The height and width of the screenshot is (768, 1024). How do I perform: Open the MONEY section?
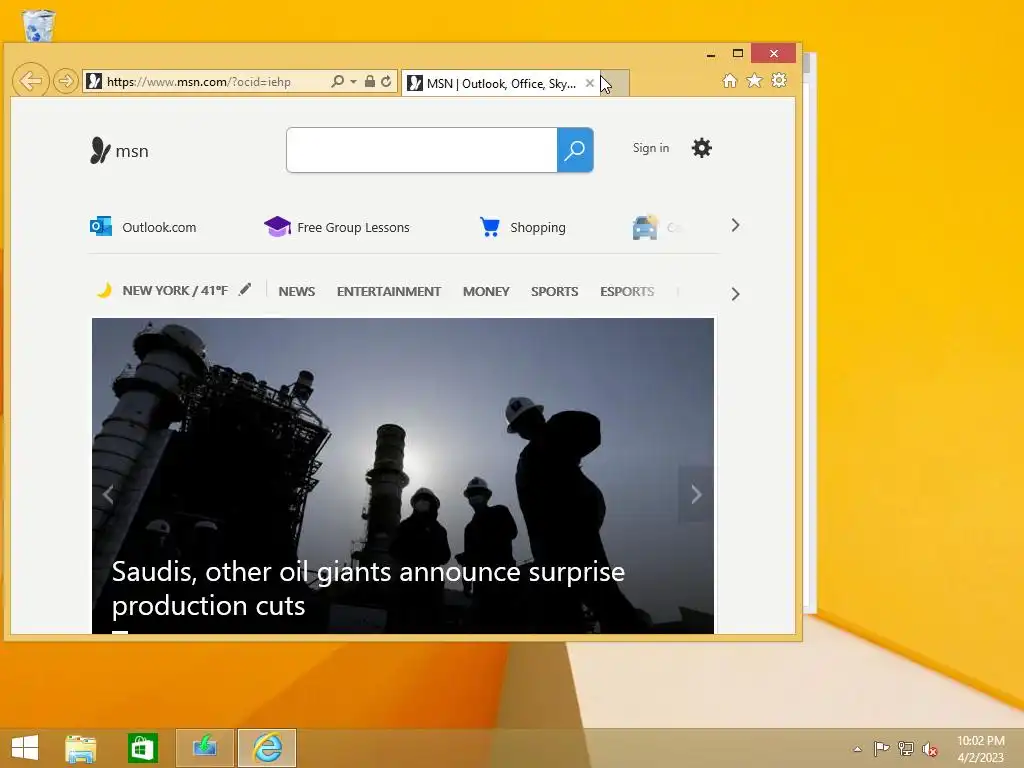[486, 291]
